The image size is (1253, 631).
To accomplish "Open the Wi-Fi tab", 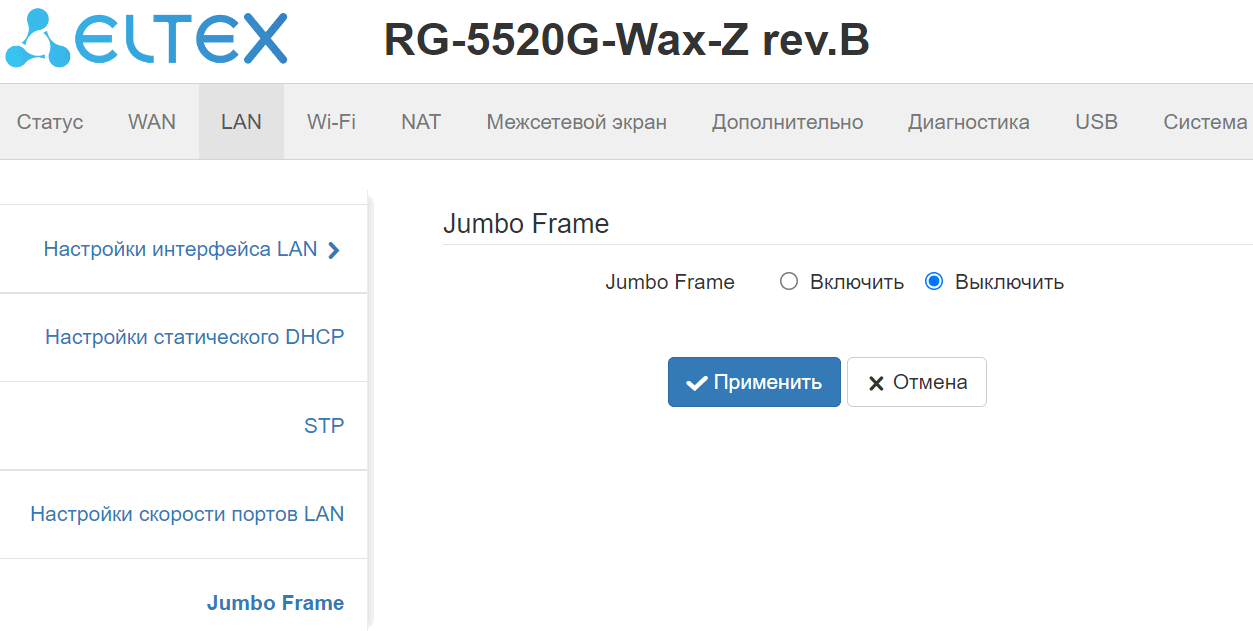I will tap(331, 122).
